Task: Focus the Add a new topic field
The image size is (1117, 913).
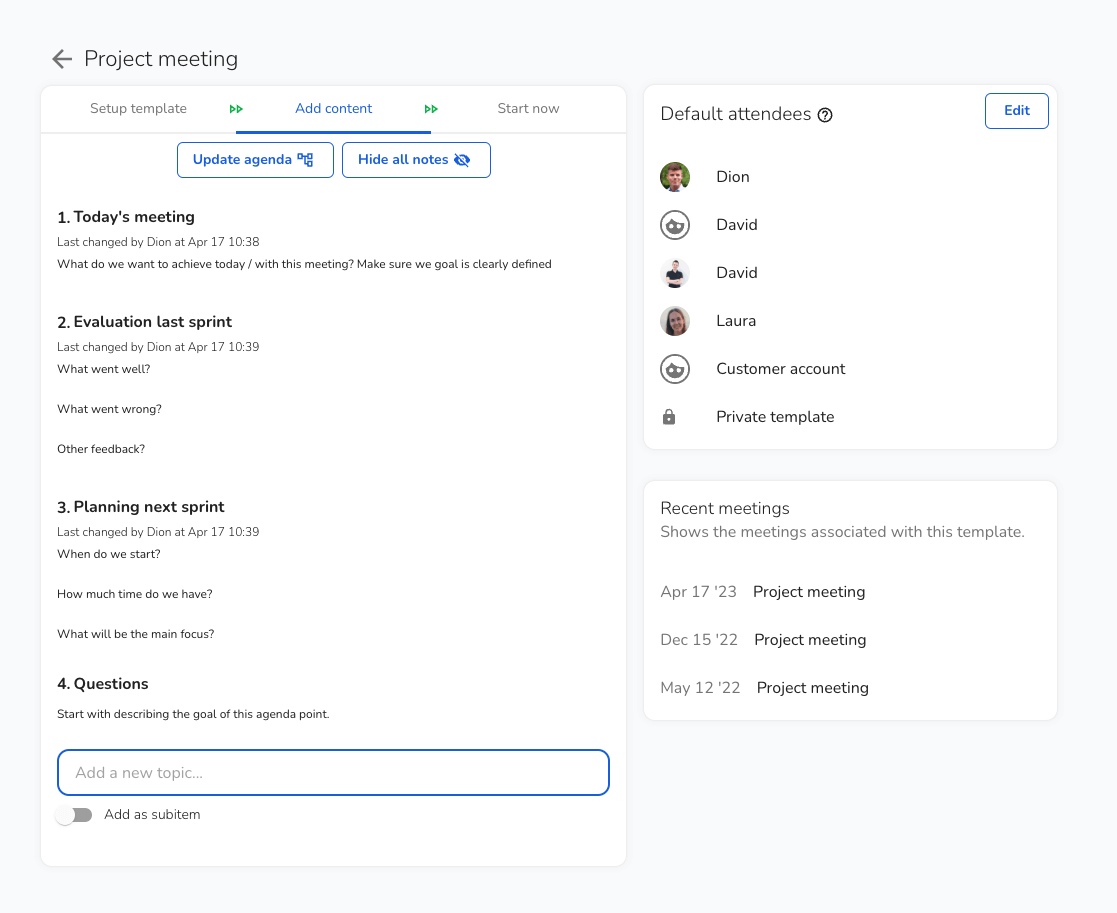Action: pos(333,773)
